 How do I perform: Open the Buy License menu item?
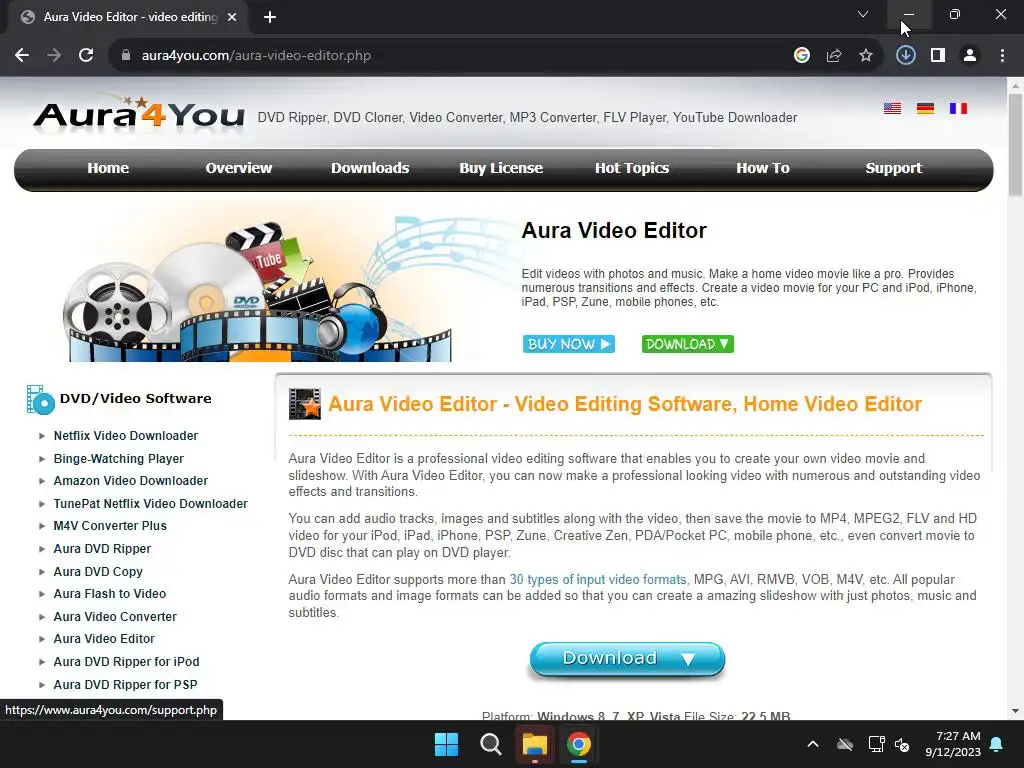pos(501,168)
